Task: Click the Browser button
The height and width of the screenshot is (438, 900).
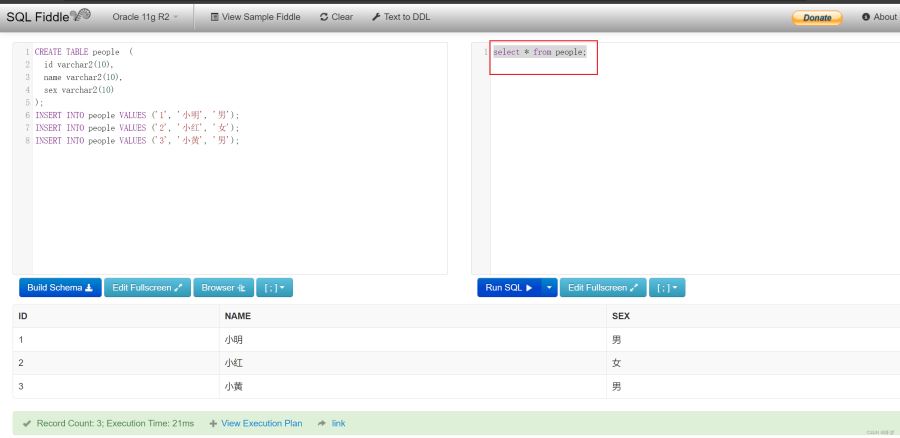Action: coord(223,288)
